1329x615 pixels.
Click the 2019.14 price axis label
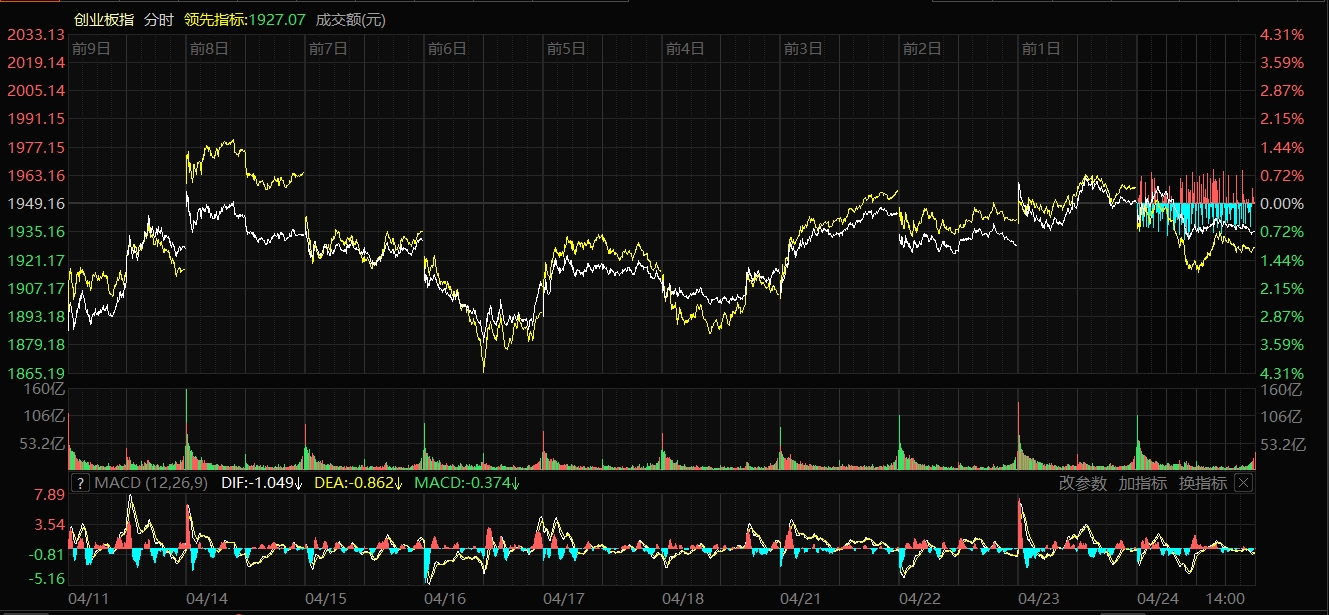coord(36,62)
